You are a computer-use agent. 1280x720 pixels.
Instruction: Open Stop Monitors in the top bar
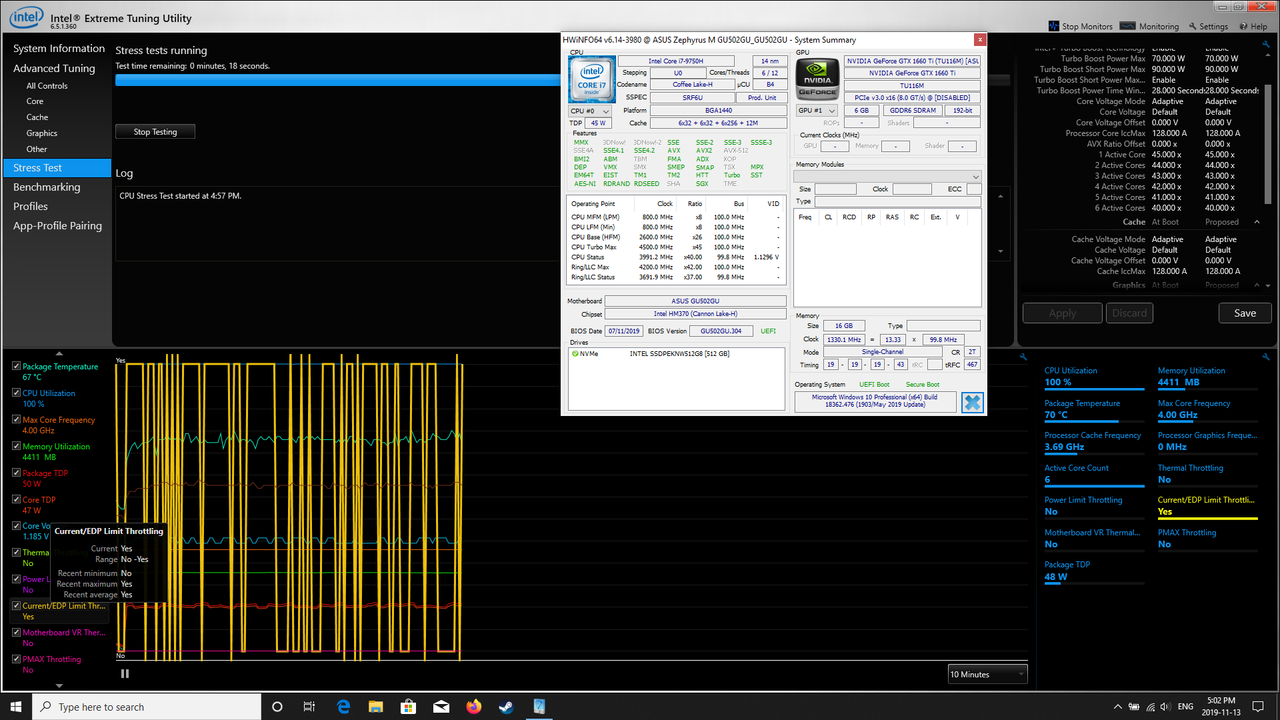click(1079, 26)
